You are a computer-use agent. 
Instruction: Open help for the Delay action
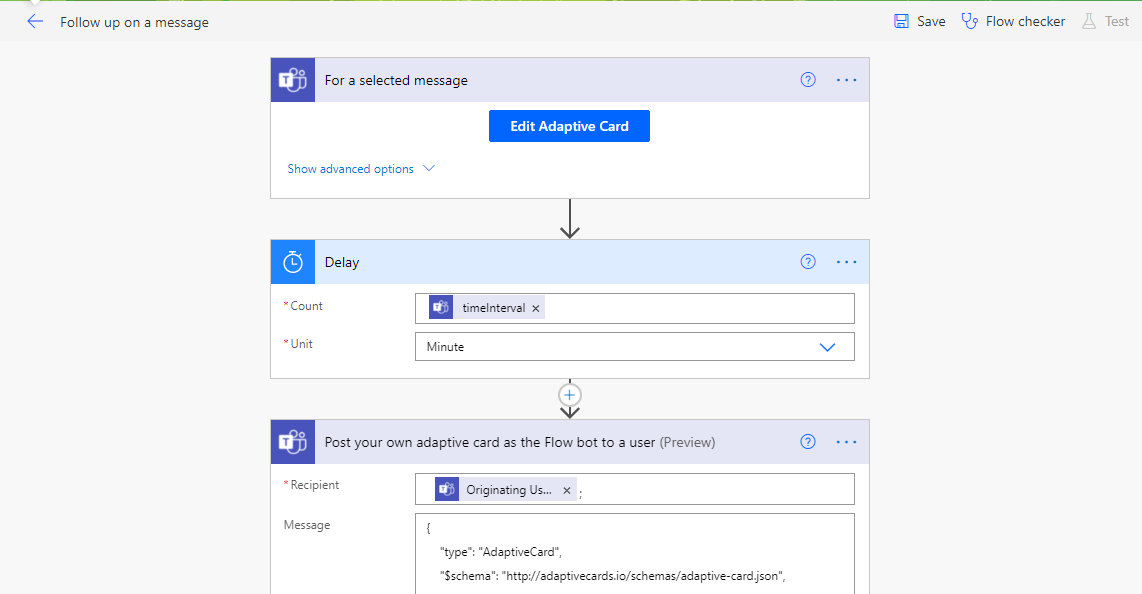[x=807, y=261]
